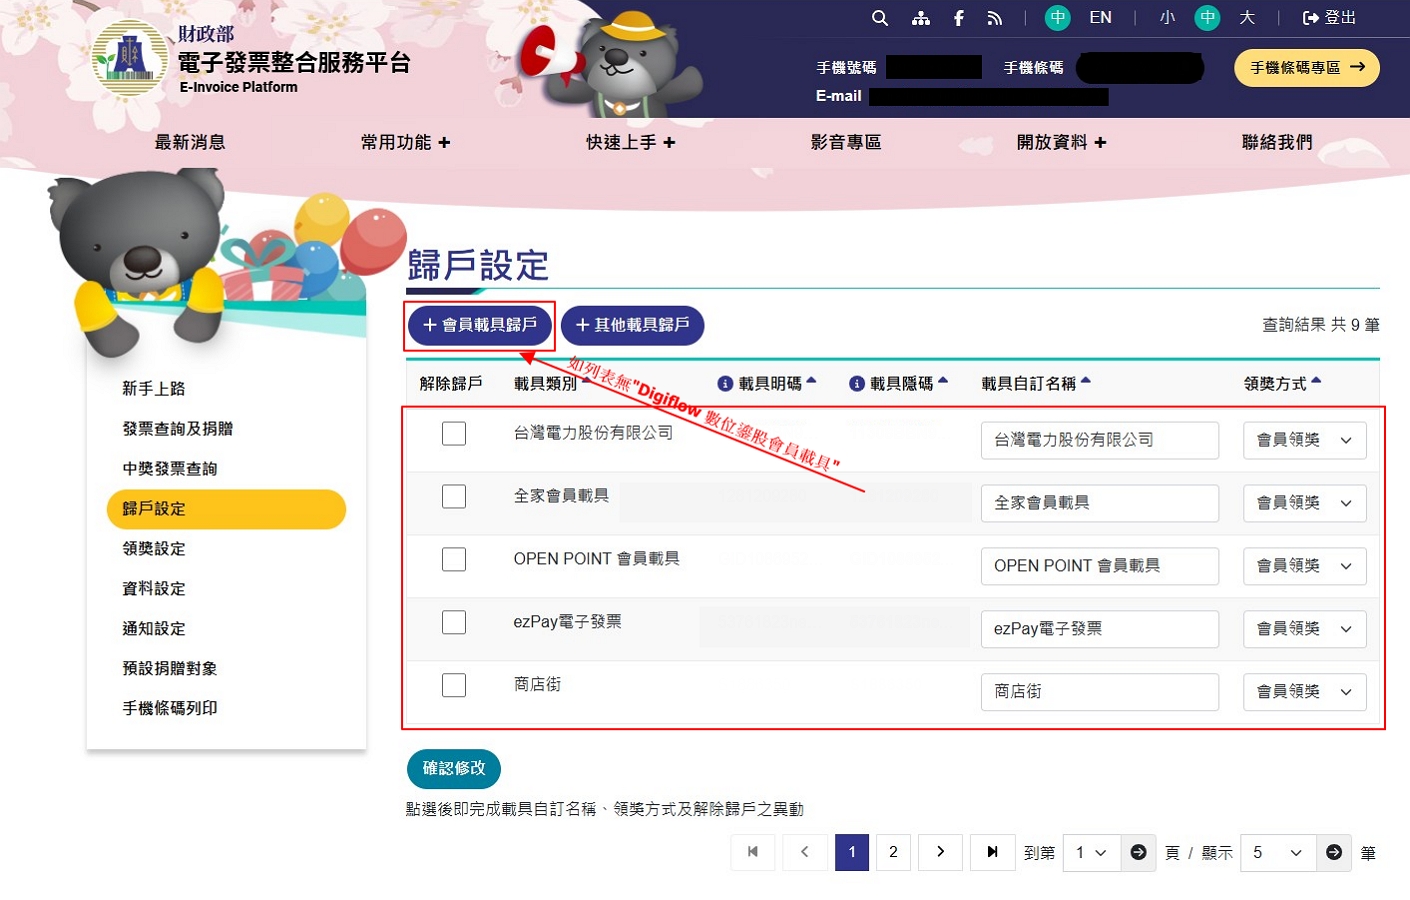Click info icon next to 載具隱碼
Viewport: 1410px width, 900px height.
point(857,384)
